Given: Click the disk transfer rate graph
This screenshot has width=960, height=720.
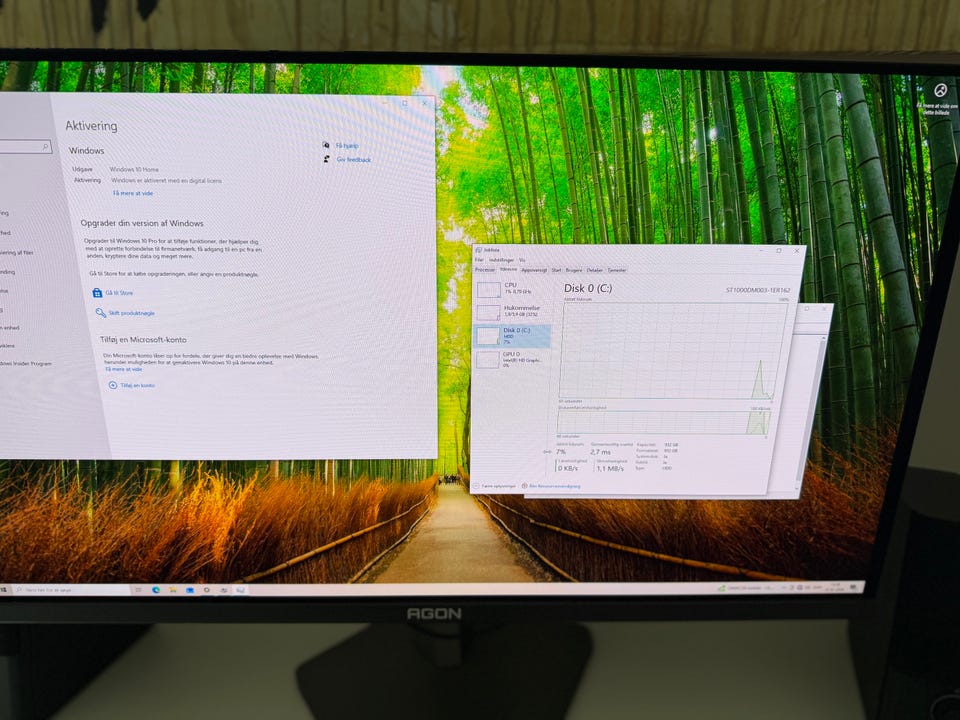Looking at the screenshot, I should [x=663, y=423].
